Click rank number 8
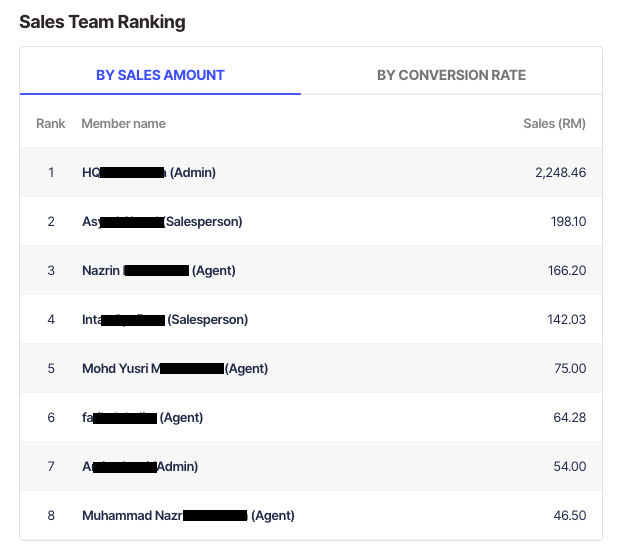This screenshot has width=624, height=560. click(51, 515)
